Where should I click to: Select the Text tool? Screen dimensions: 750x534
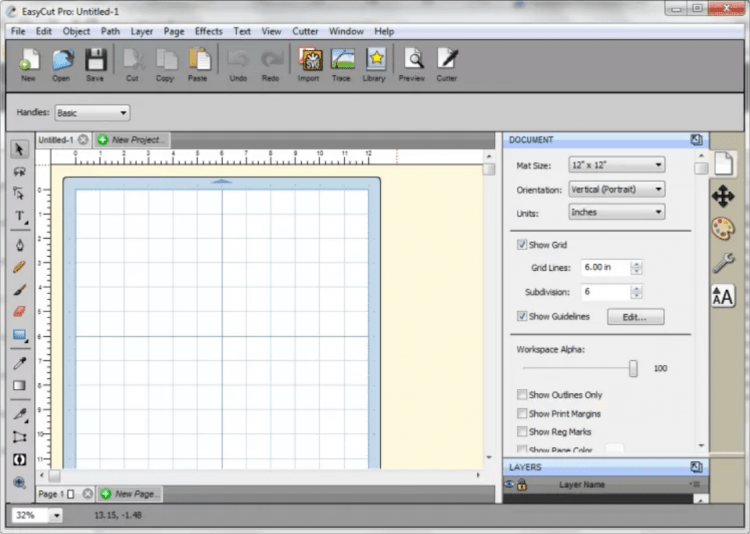19,216
